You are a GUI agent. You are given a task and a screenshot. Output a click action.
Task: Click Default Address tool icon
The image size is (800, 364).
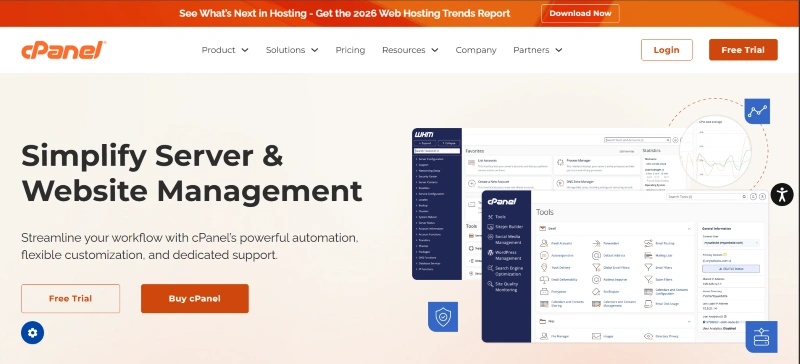point(596,255)
